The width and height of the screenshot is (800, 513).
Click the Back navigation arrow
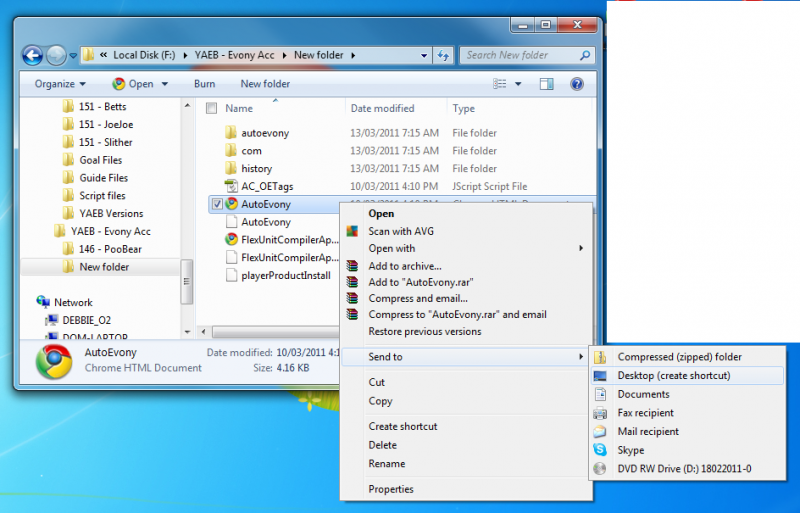tap(32, 56)
